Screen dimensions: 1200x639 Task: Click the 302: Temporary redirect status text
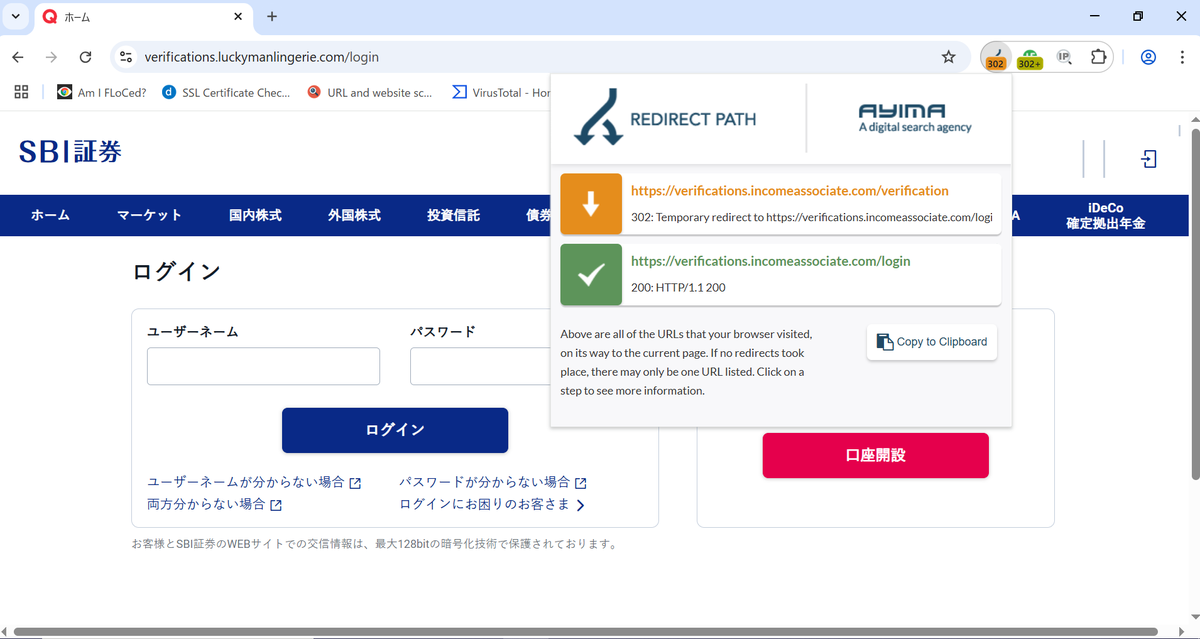click(x=811, y=217)
